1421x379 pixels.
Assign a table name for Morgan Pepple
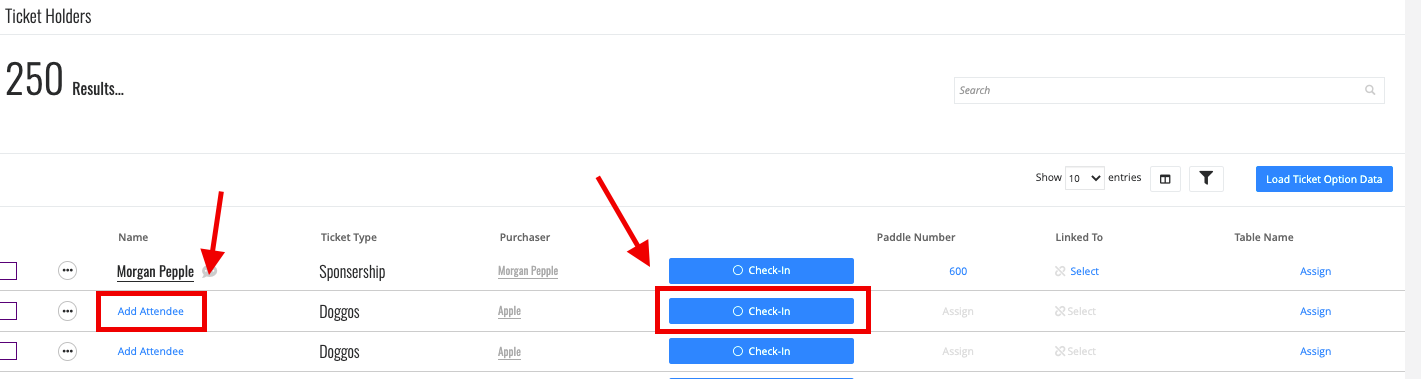1315,271
